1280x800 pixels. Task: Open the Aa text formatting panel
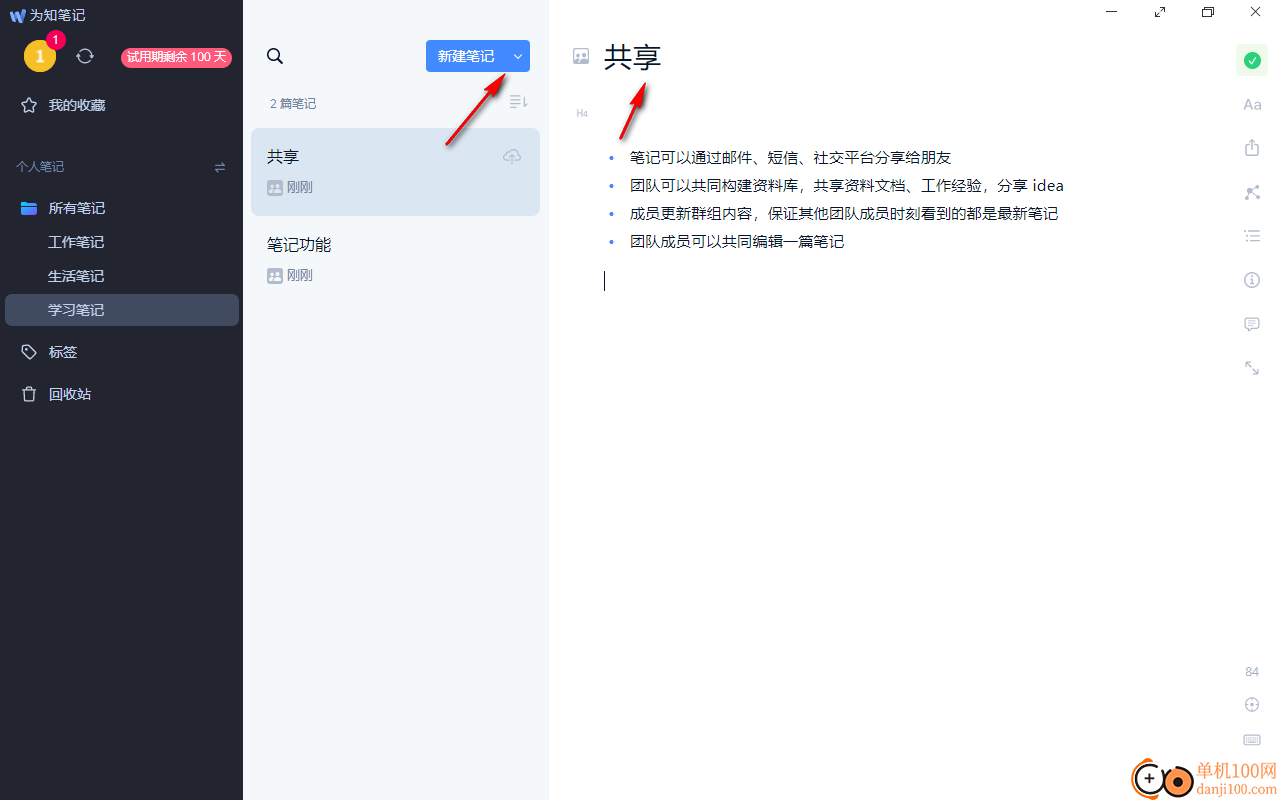(1252, 104)
